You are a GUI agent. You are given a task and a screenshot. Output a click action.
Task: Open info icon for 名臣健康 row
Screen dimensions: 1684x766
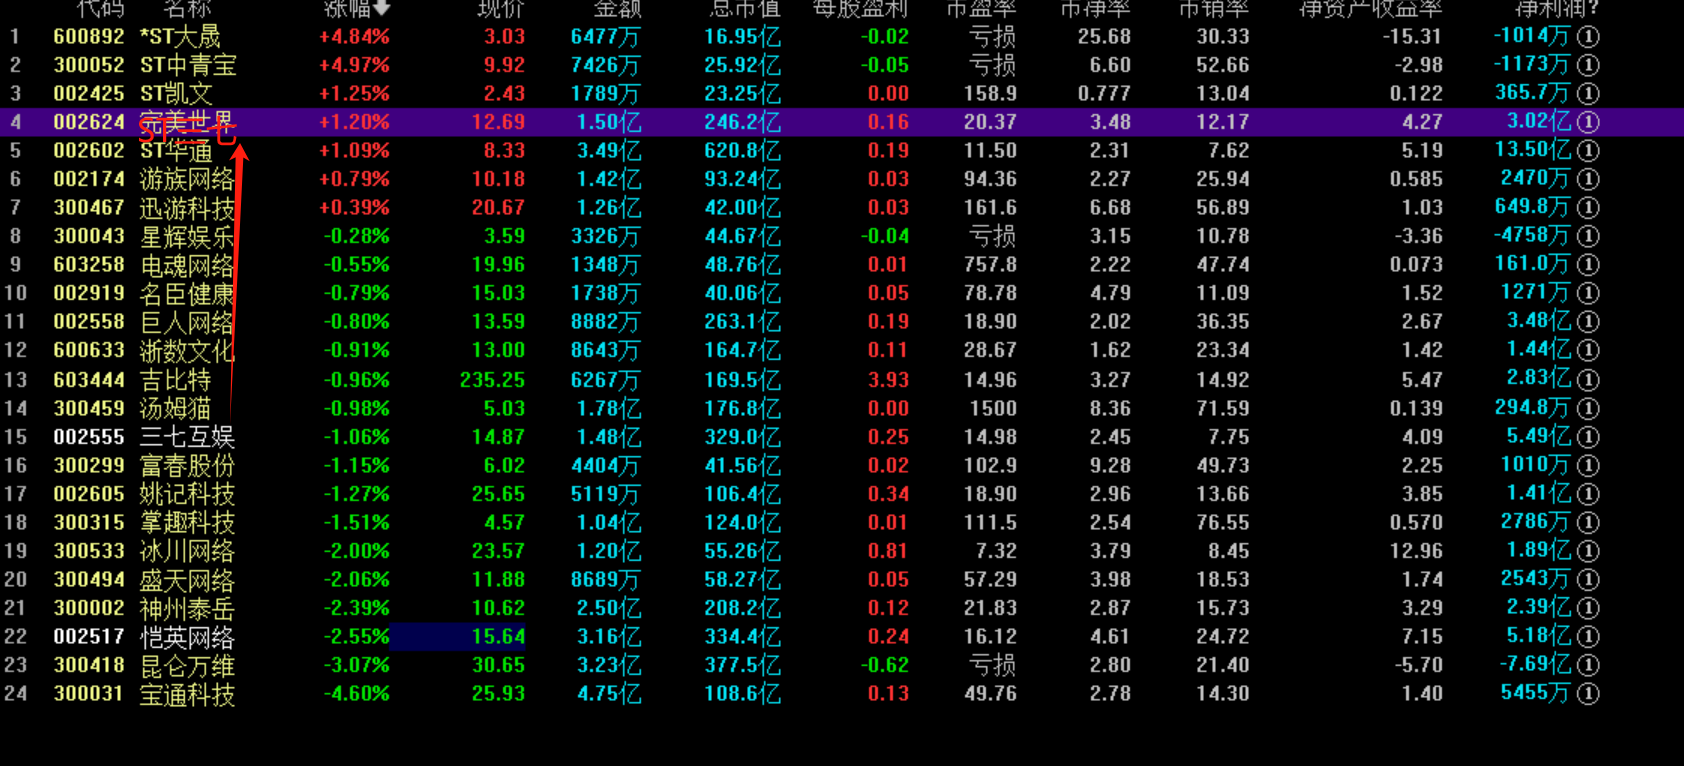(1588, 294)
